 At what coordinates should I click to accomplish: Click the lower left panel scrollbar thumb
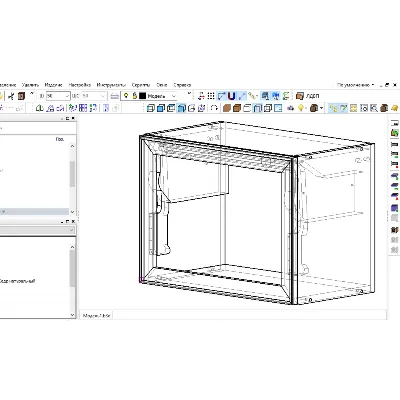click(x=72, y=268)
